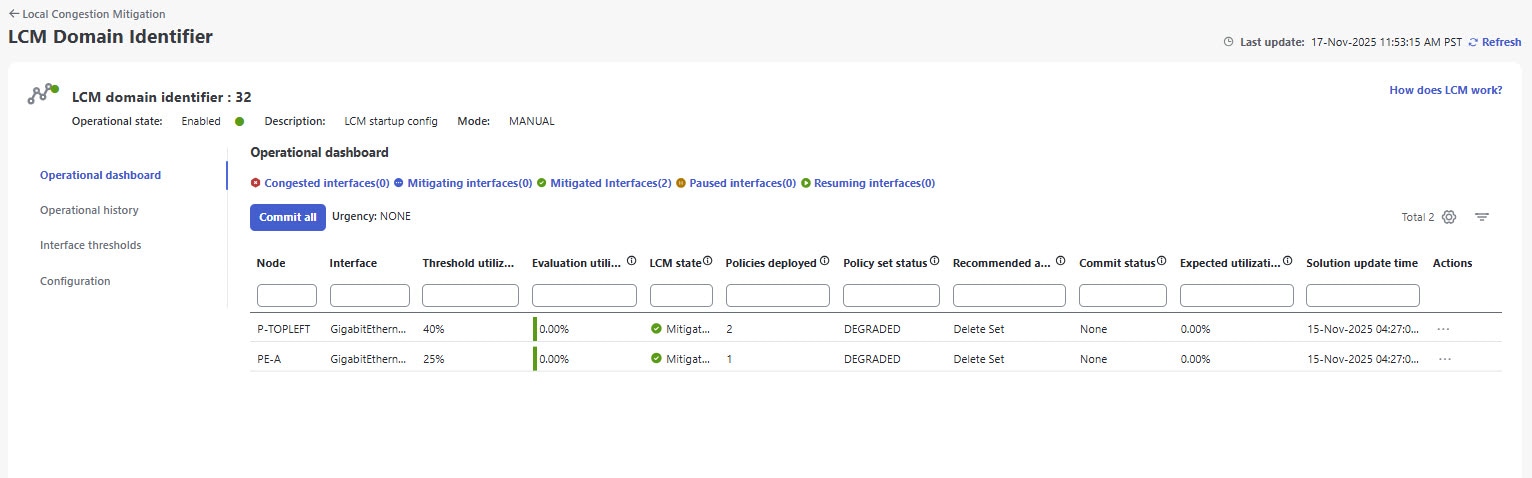Click the table filter icon

tap(1482, 217)
